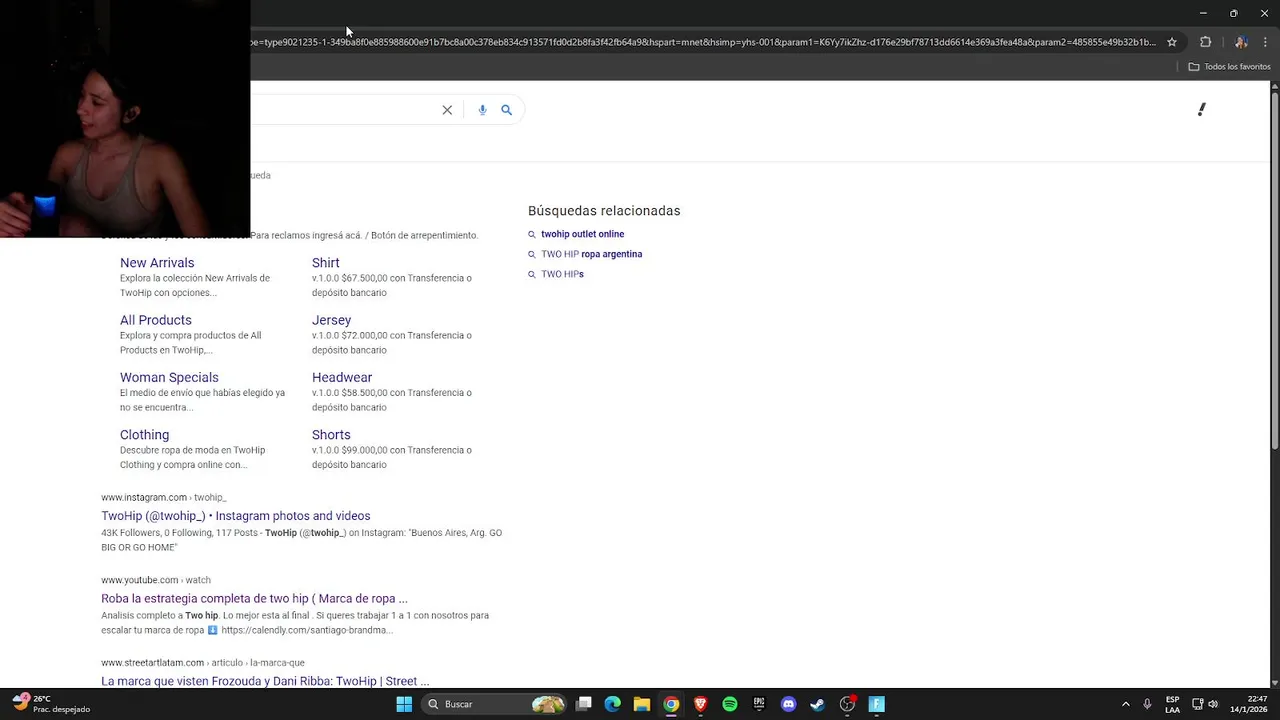Switch to Google Chrome in the taskbar

671,704
